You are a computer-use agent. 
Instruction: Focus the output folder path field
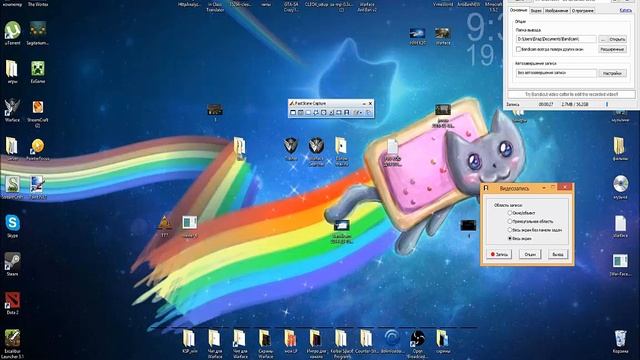point(556,39)
